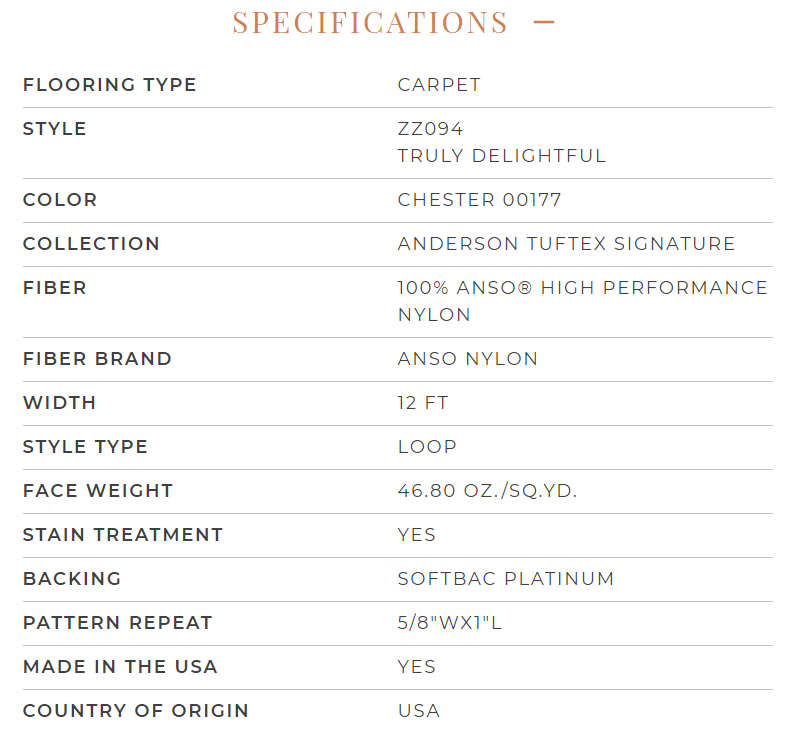Click the 100% ANSO HIGH PERFORMANCE fiber text

point(582,288)
